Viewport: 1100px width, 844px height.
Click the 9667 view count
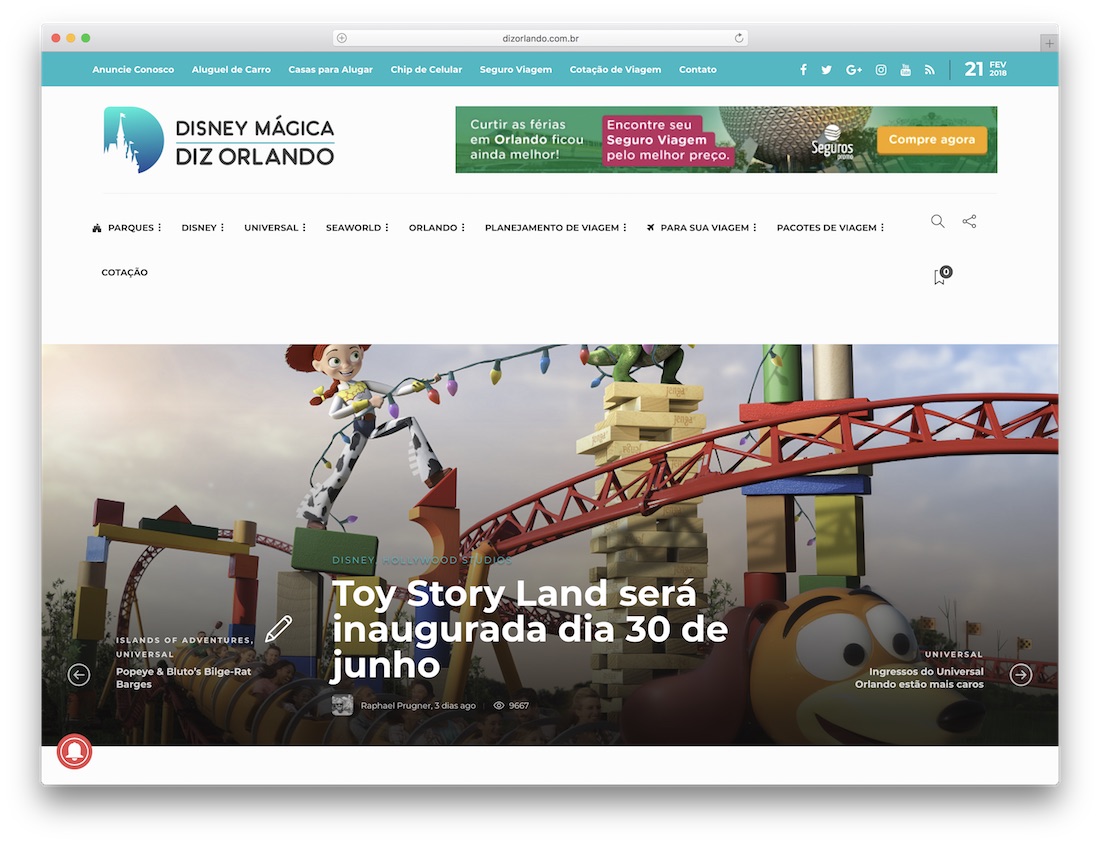[x=511, y=706]
